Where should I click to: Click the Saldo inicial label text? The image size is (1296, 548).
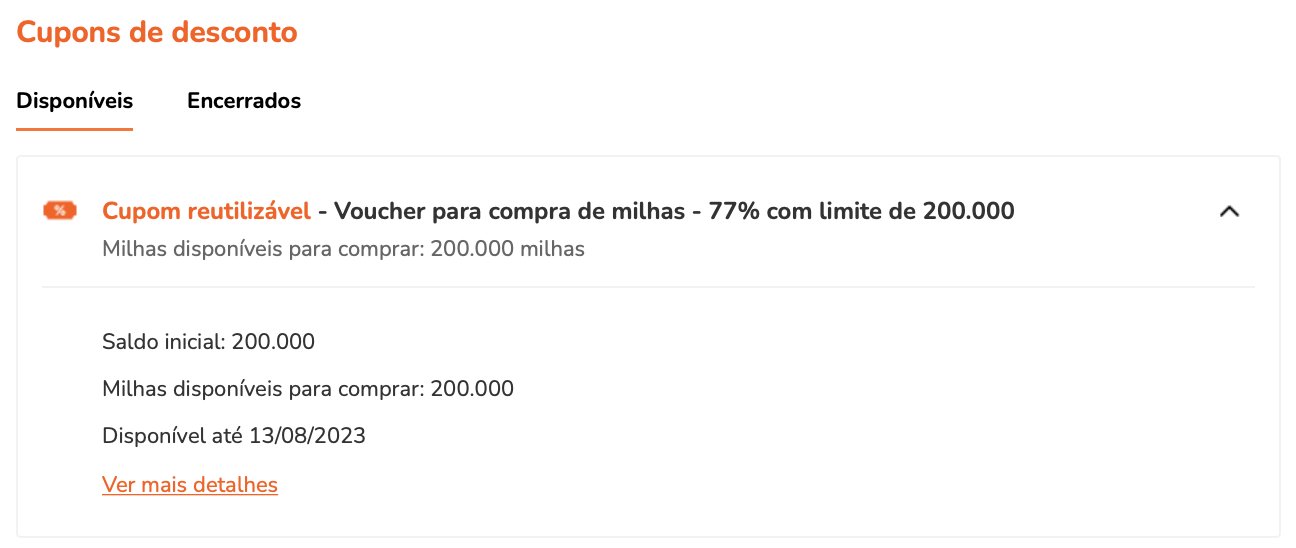(165, 342)
